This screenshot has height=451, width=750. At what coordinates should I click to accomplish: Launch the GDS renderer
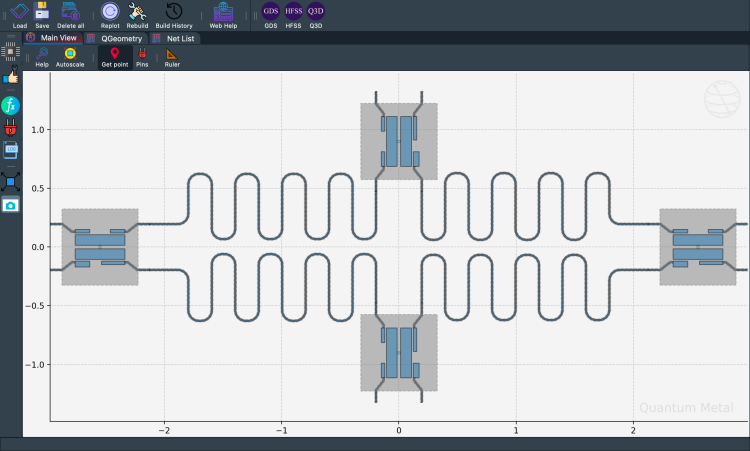click(x=271, y=15)
